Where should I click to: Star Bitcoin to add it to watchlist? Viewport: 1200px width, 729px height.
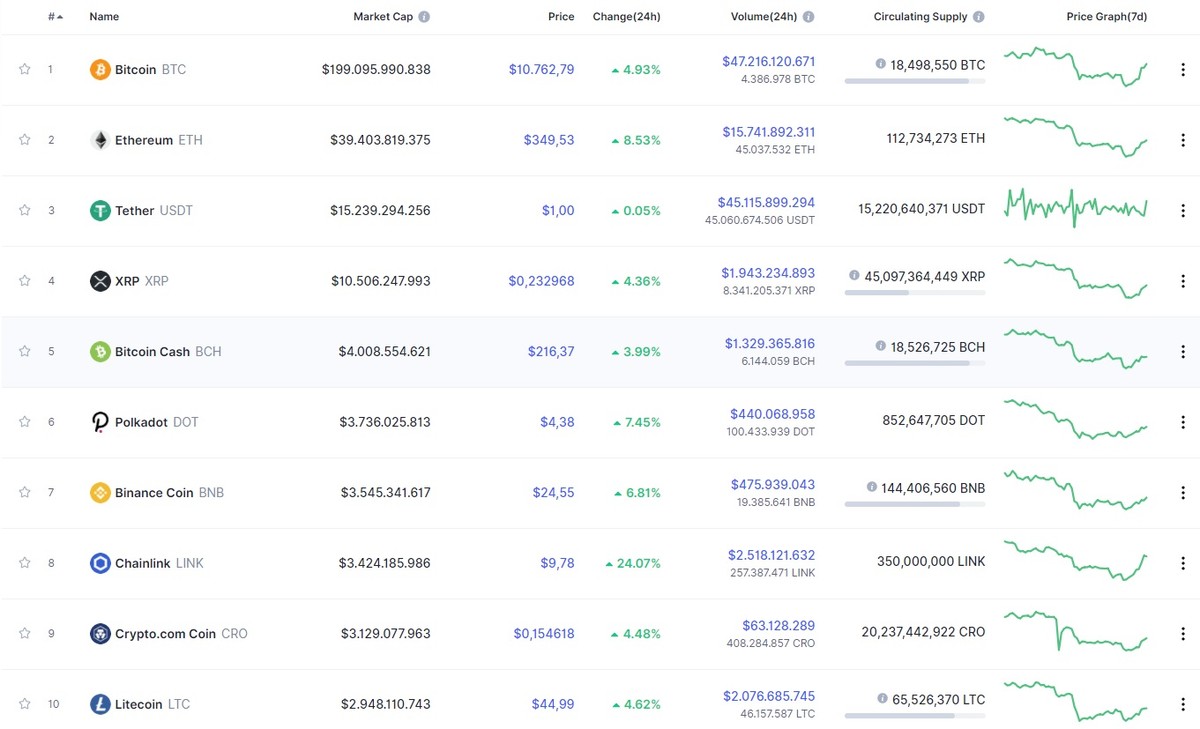(x=24, y=69)
